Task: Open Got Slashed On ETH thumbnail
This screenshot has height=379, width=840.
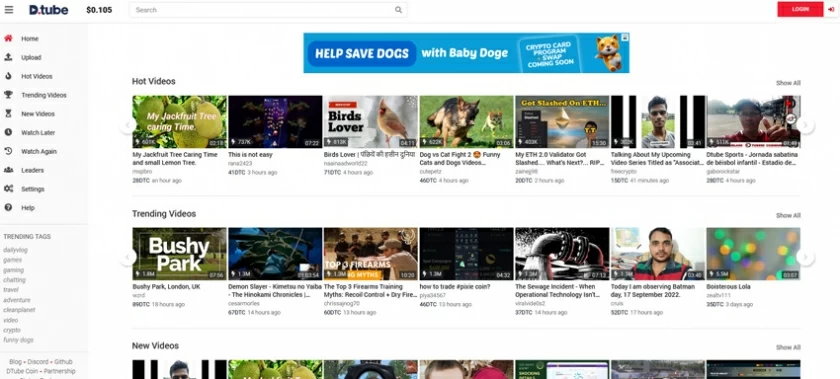Action: [x=562, y=122]
